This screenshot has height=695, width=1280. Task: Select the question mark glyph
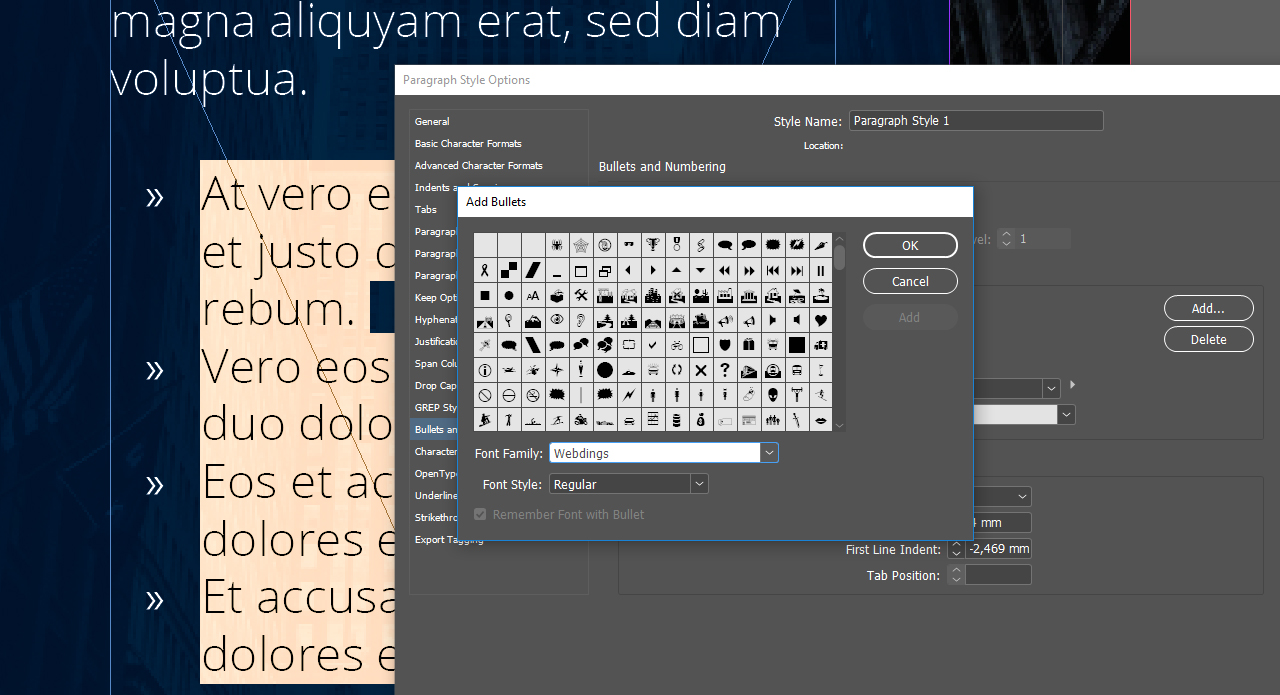725,370
